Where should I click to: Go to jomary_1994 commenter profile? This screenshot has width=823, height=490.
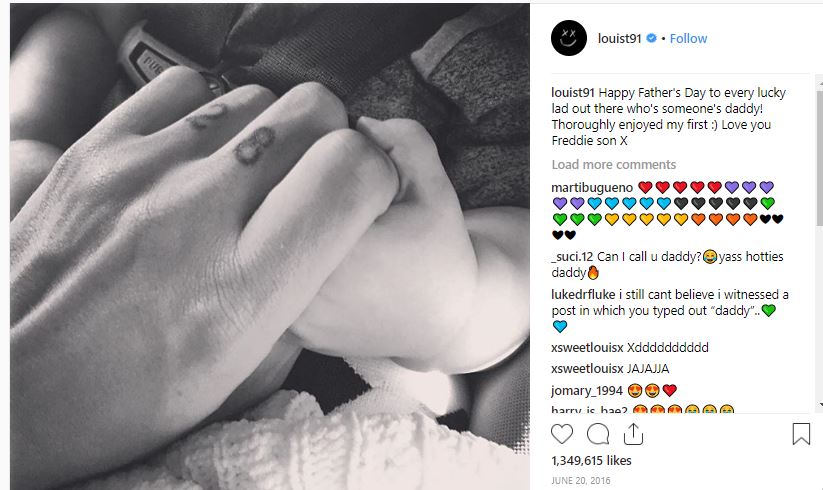coord(587,391)
